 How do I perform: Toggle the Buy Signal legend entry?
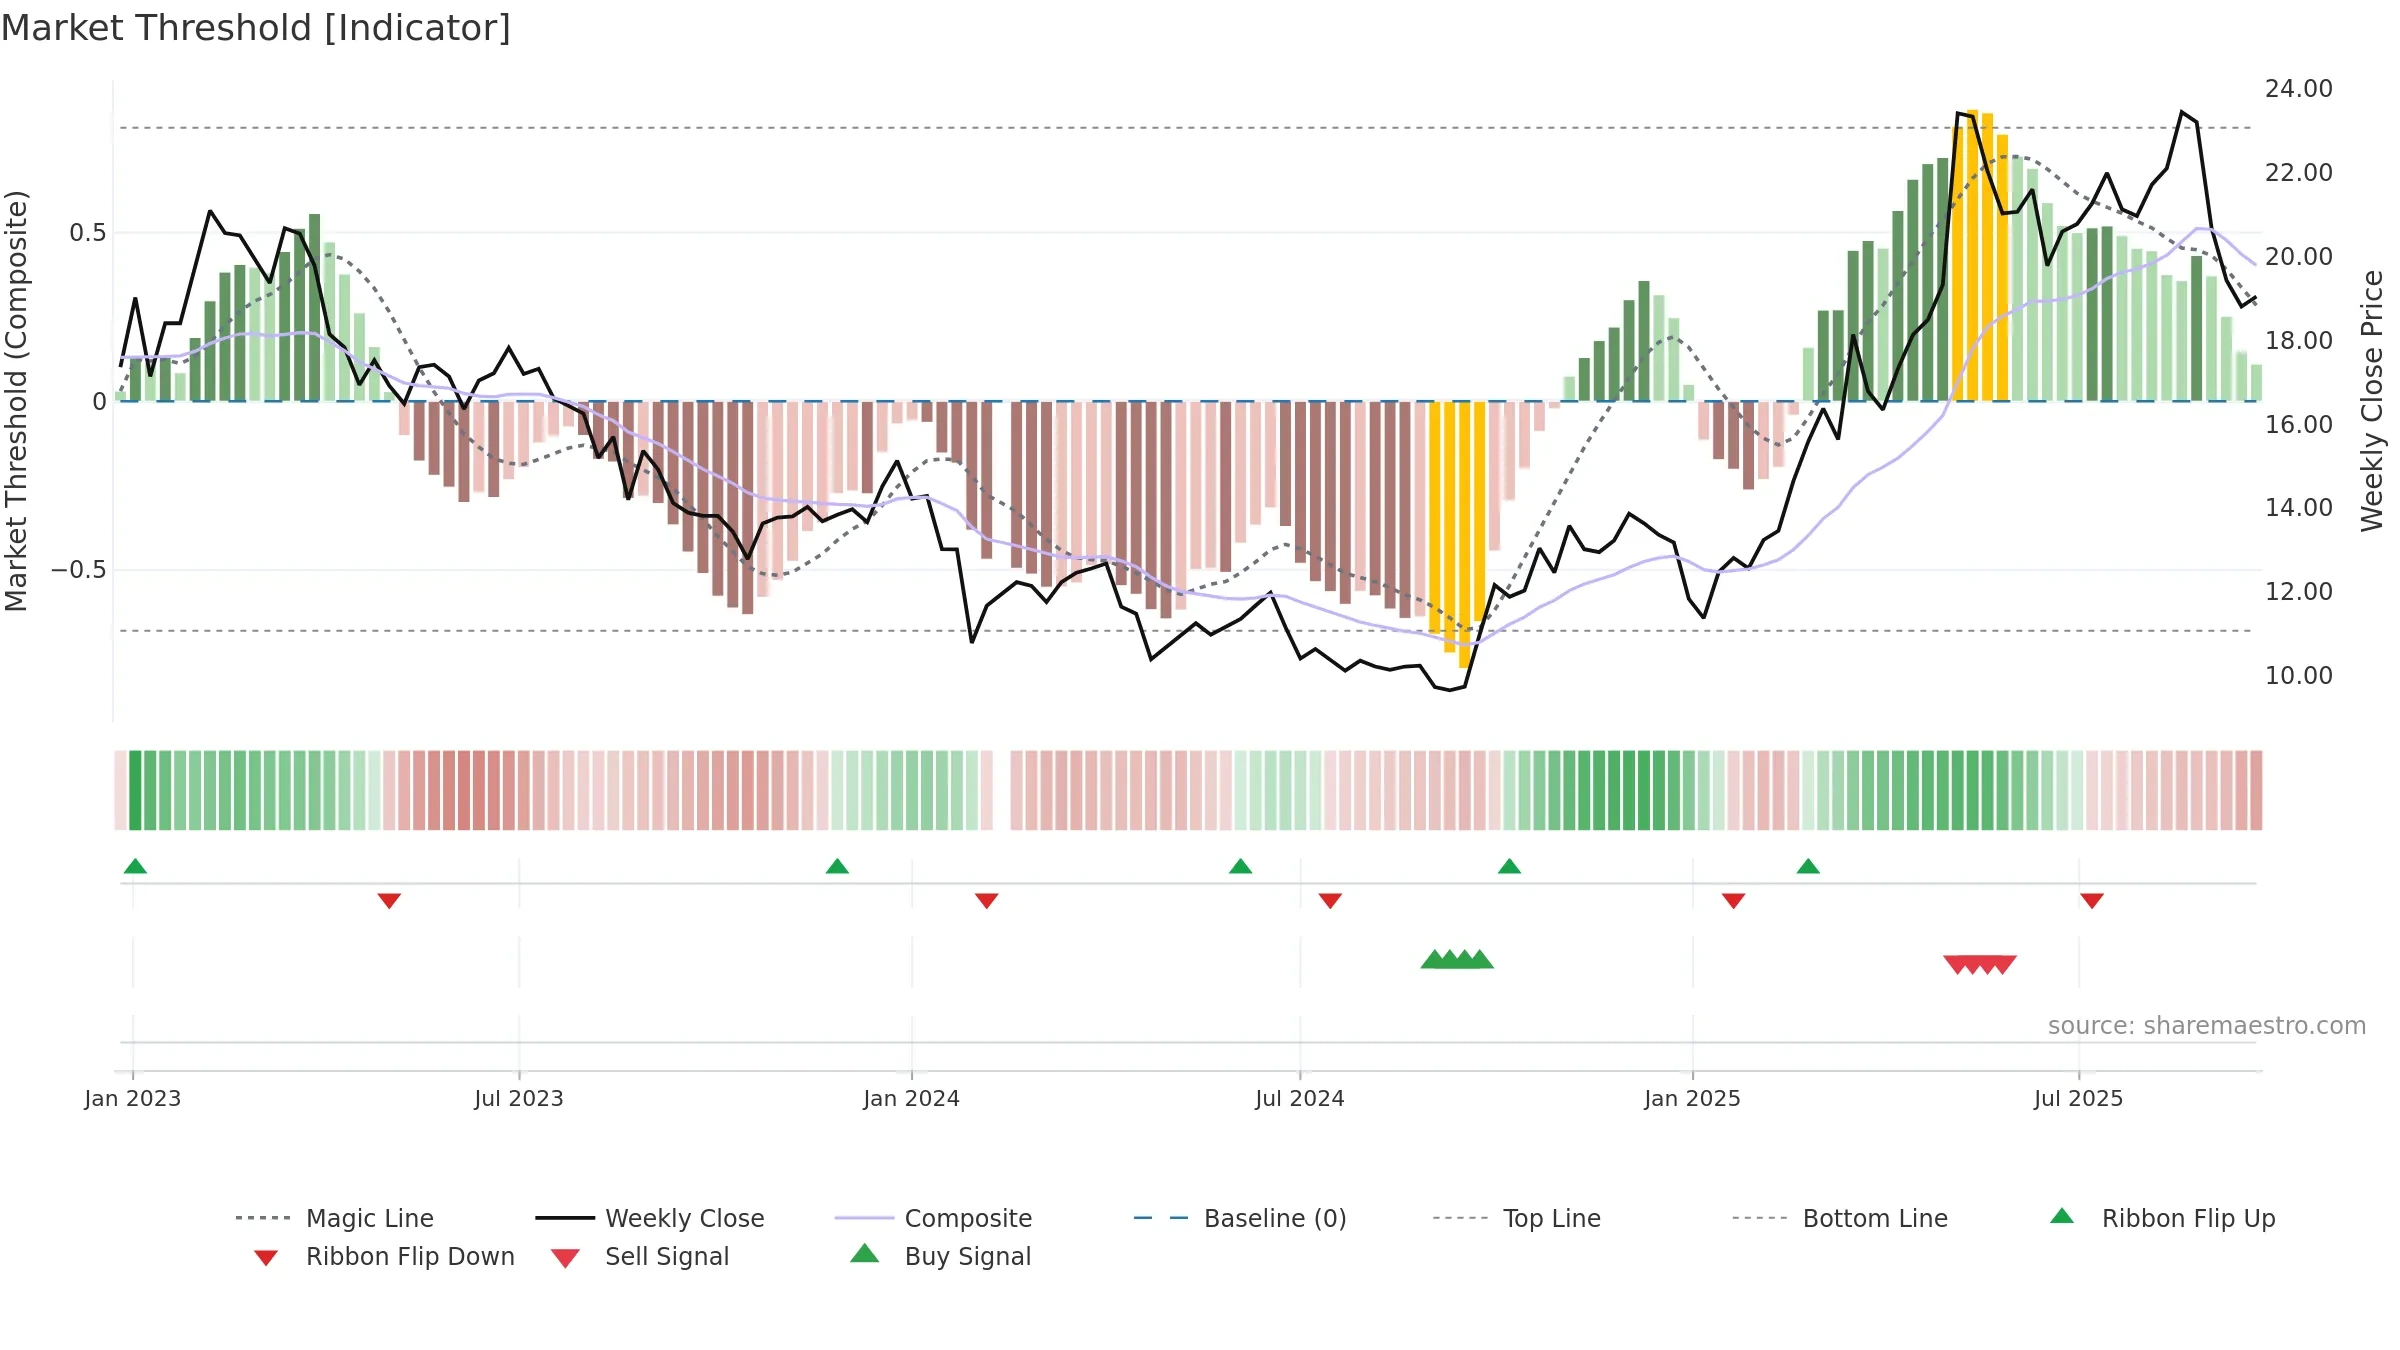940,1256
